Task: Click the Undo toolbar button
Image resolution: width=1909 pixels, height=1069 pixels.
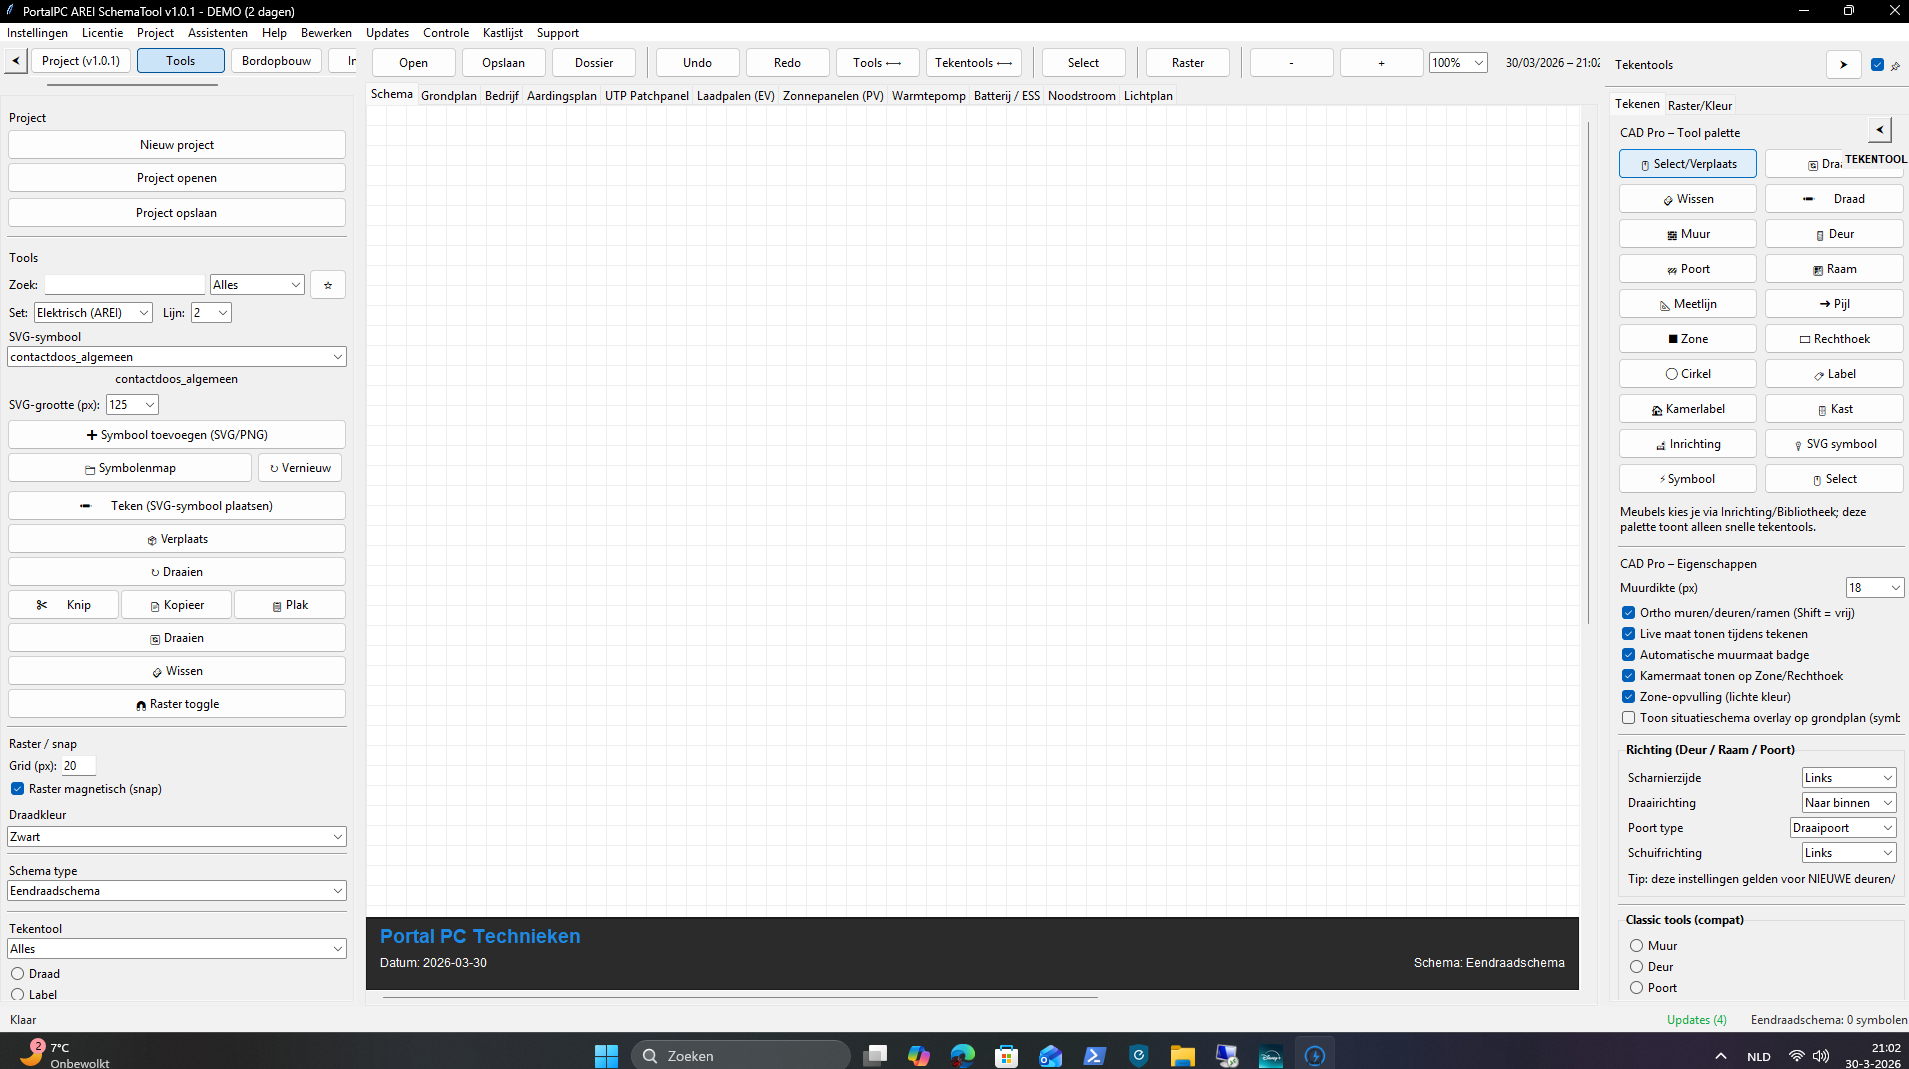Action: (x=697, y=63)
